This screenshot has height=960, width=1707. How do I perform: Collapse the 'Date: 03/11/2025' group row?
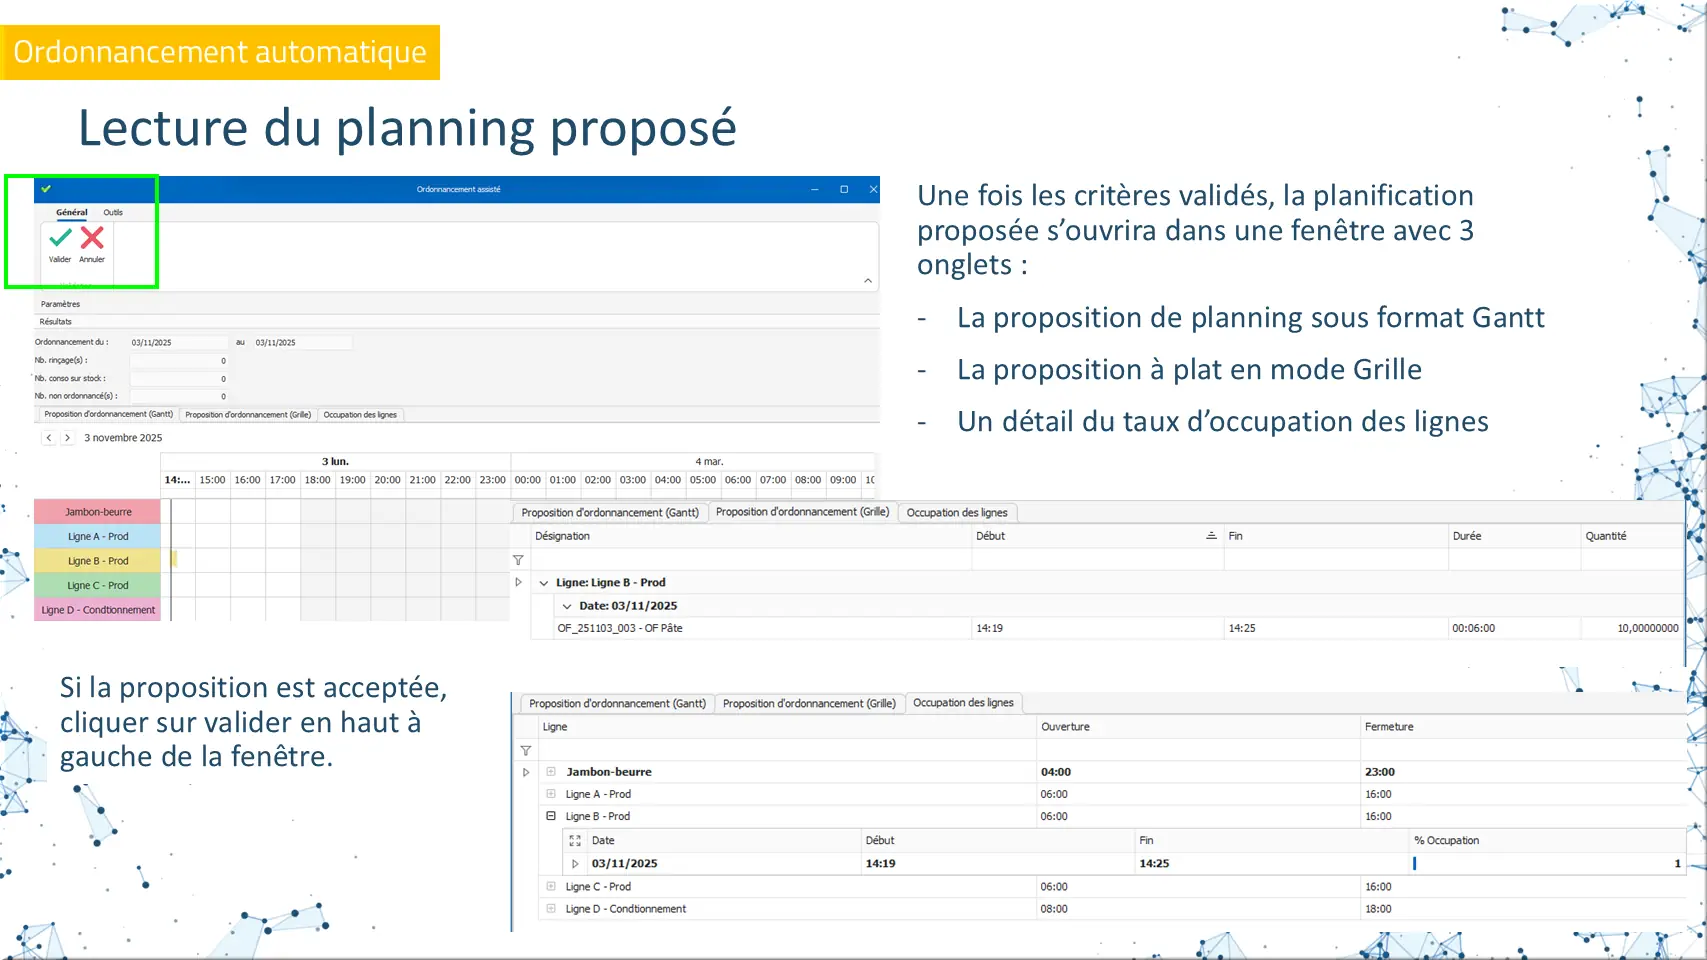[567, 606]
